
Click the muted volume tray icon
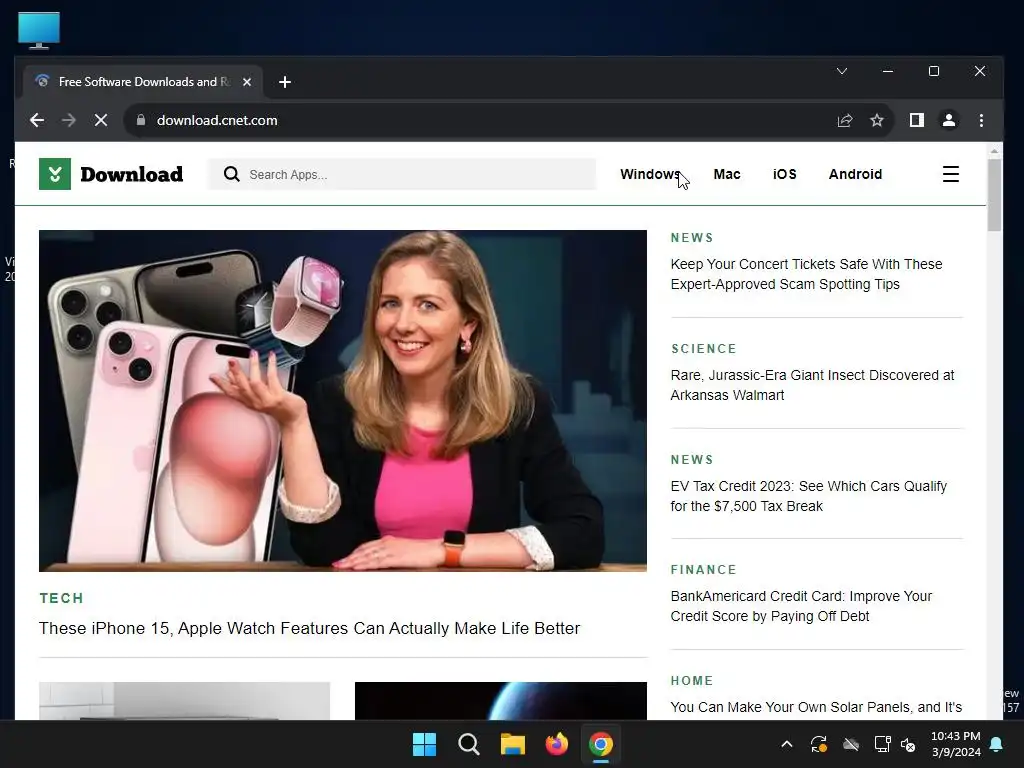click(908, 744)
